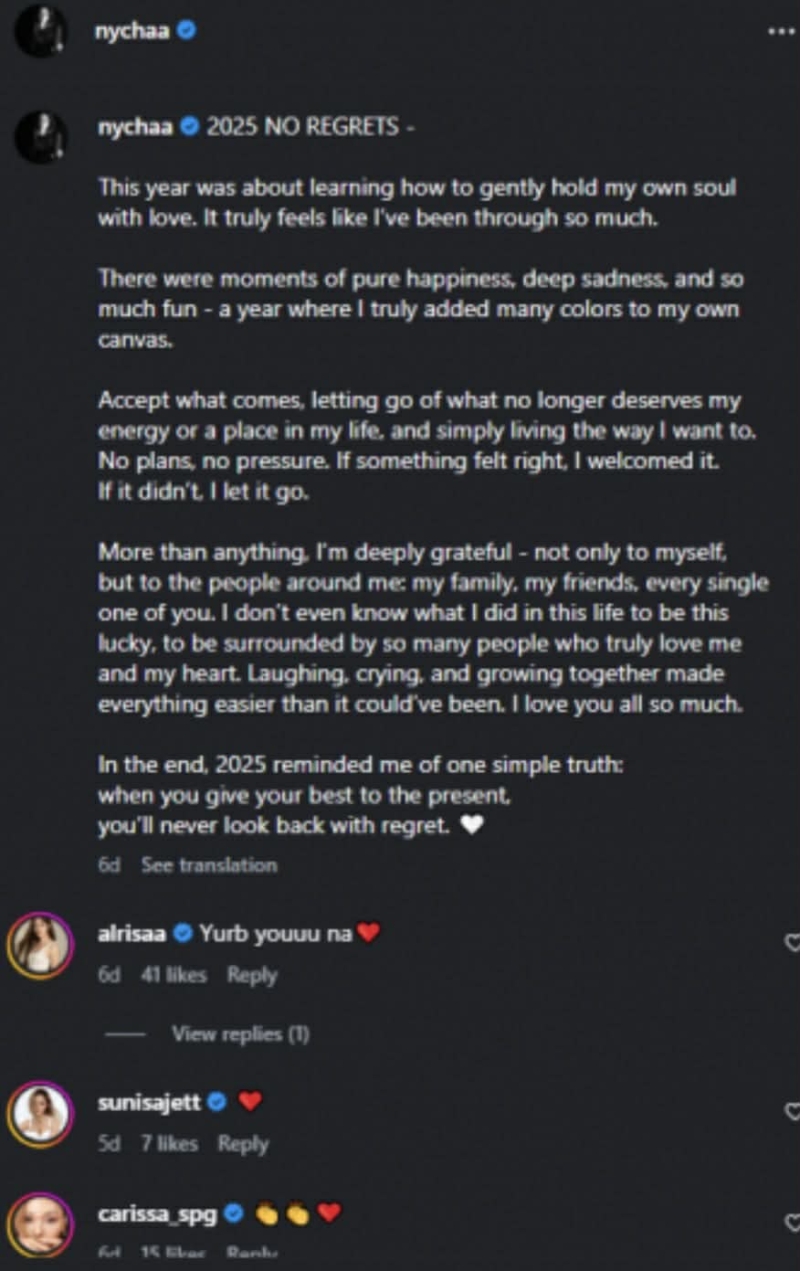
Task: Click See translation under the caption
Action: (x=208, y=865)
